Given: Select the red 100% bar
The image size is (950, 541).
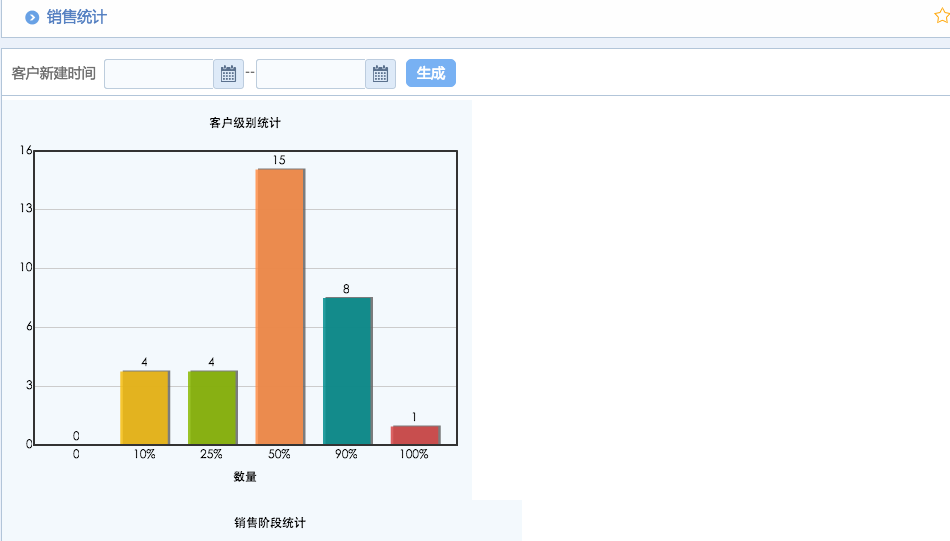Looking at the screenshot, I should 414,434.
